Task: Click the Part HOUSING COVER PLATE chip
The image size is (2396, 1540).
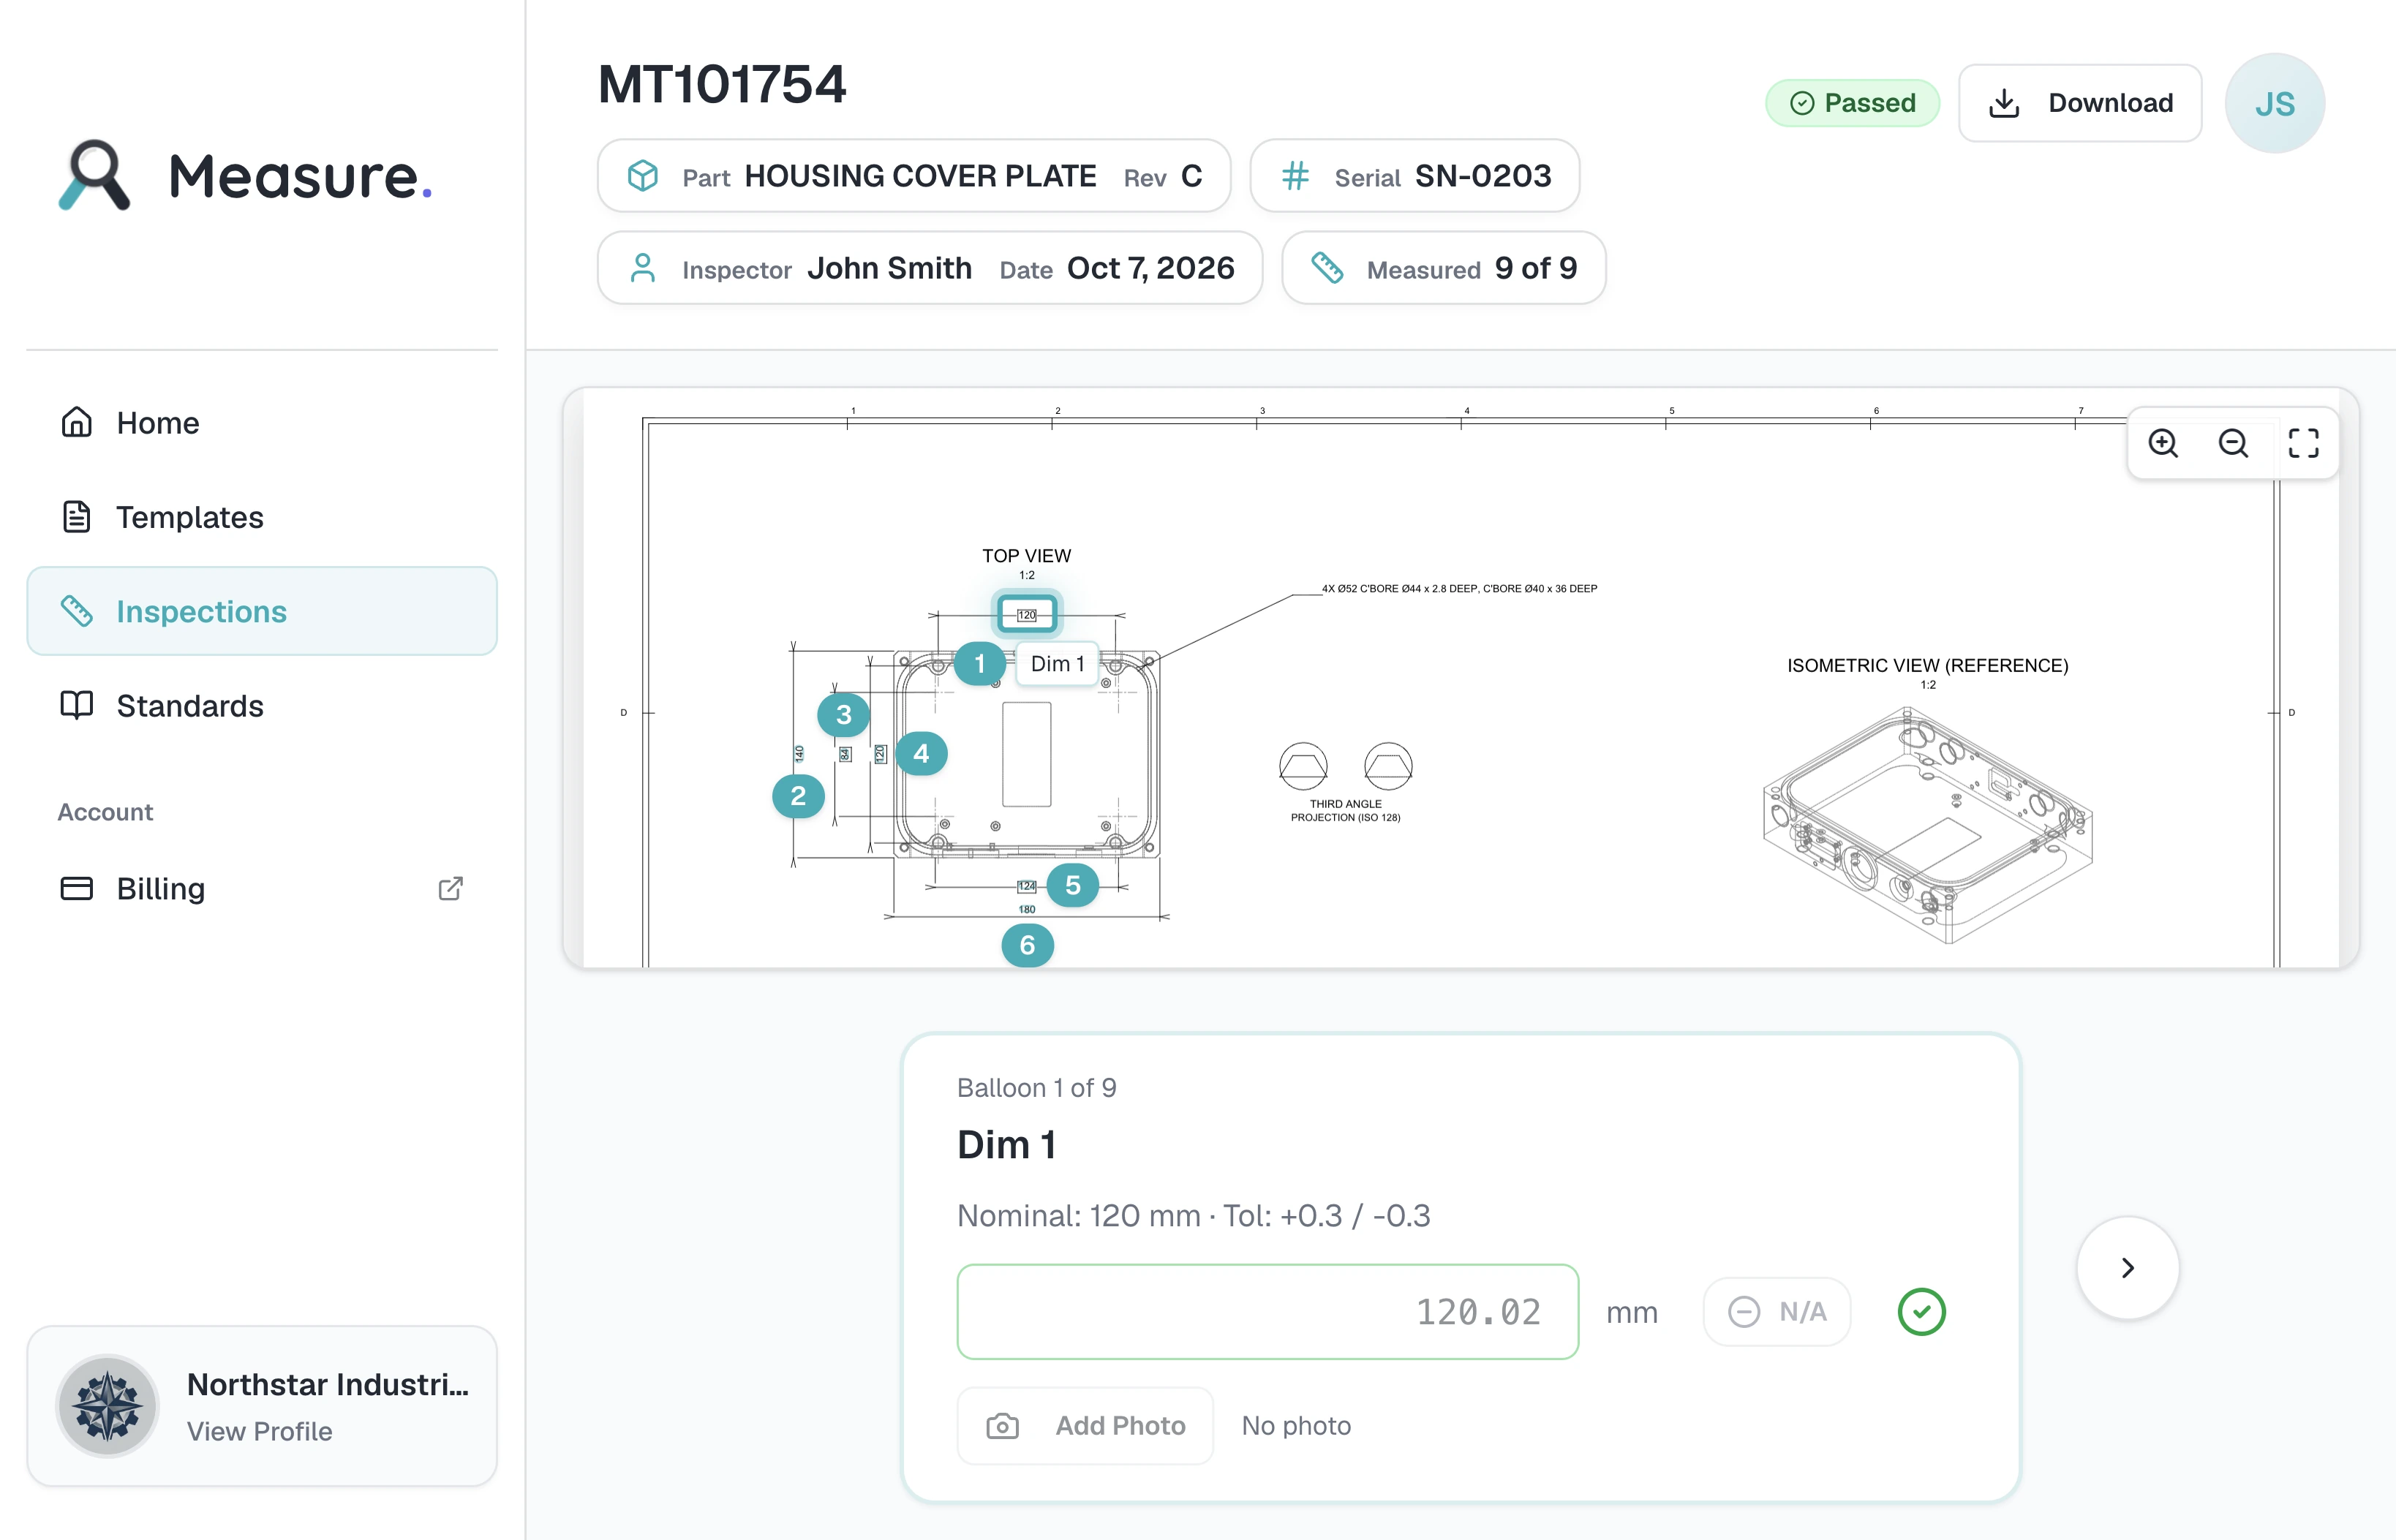Action: click(x=914, y=176)
